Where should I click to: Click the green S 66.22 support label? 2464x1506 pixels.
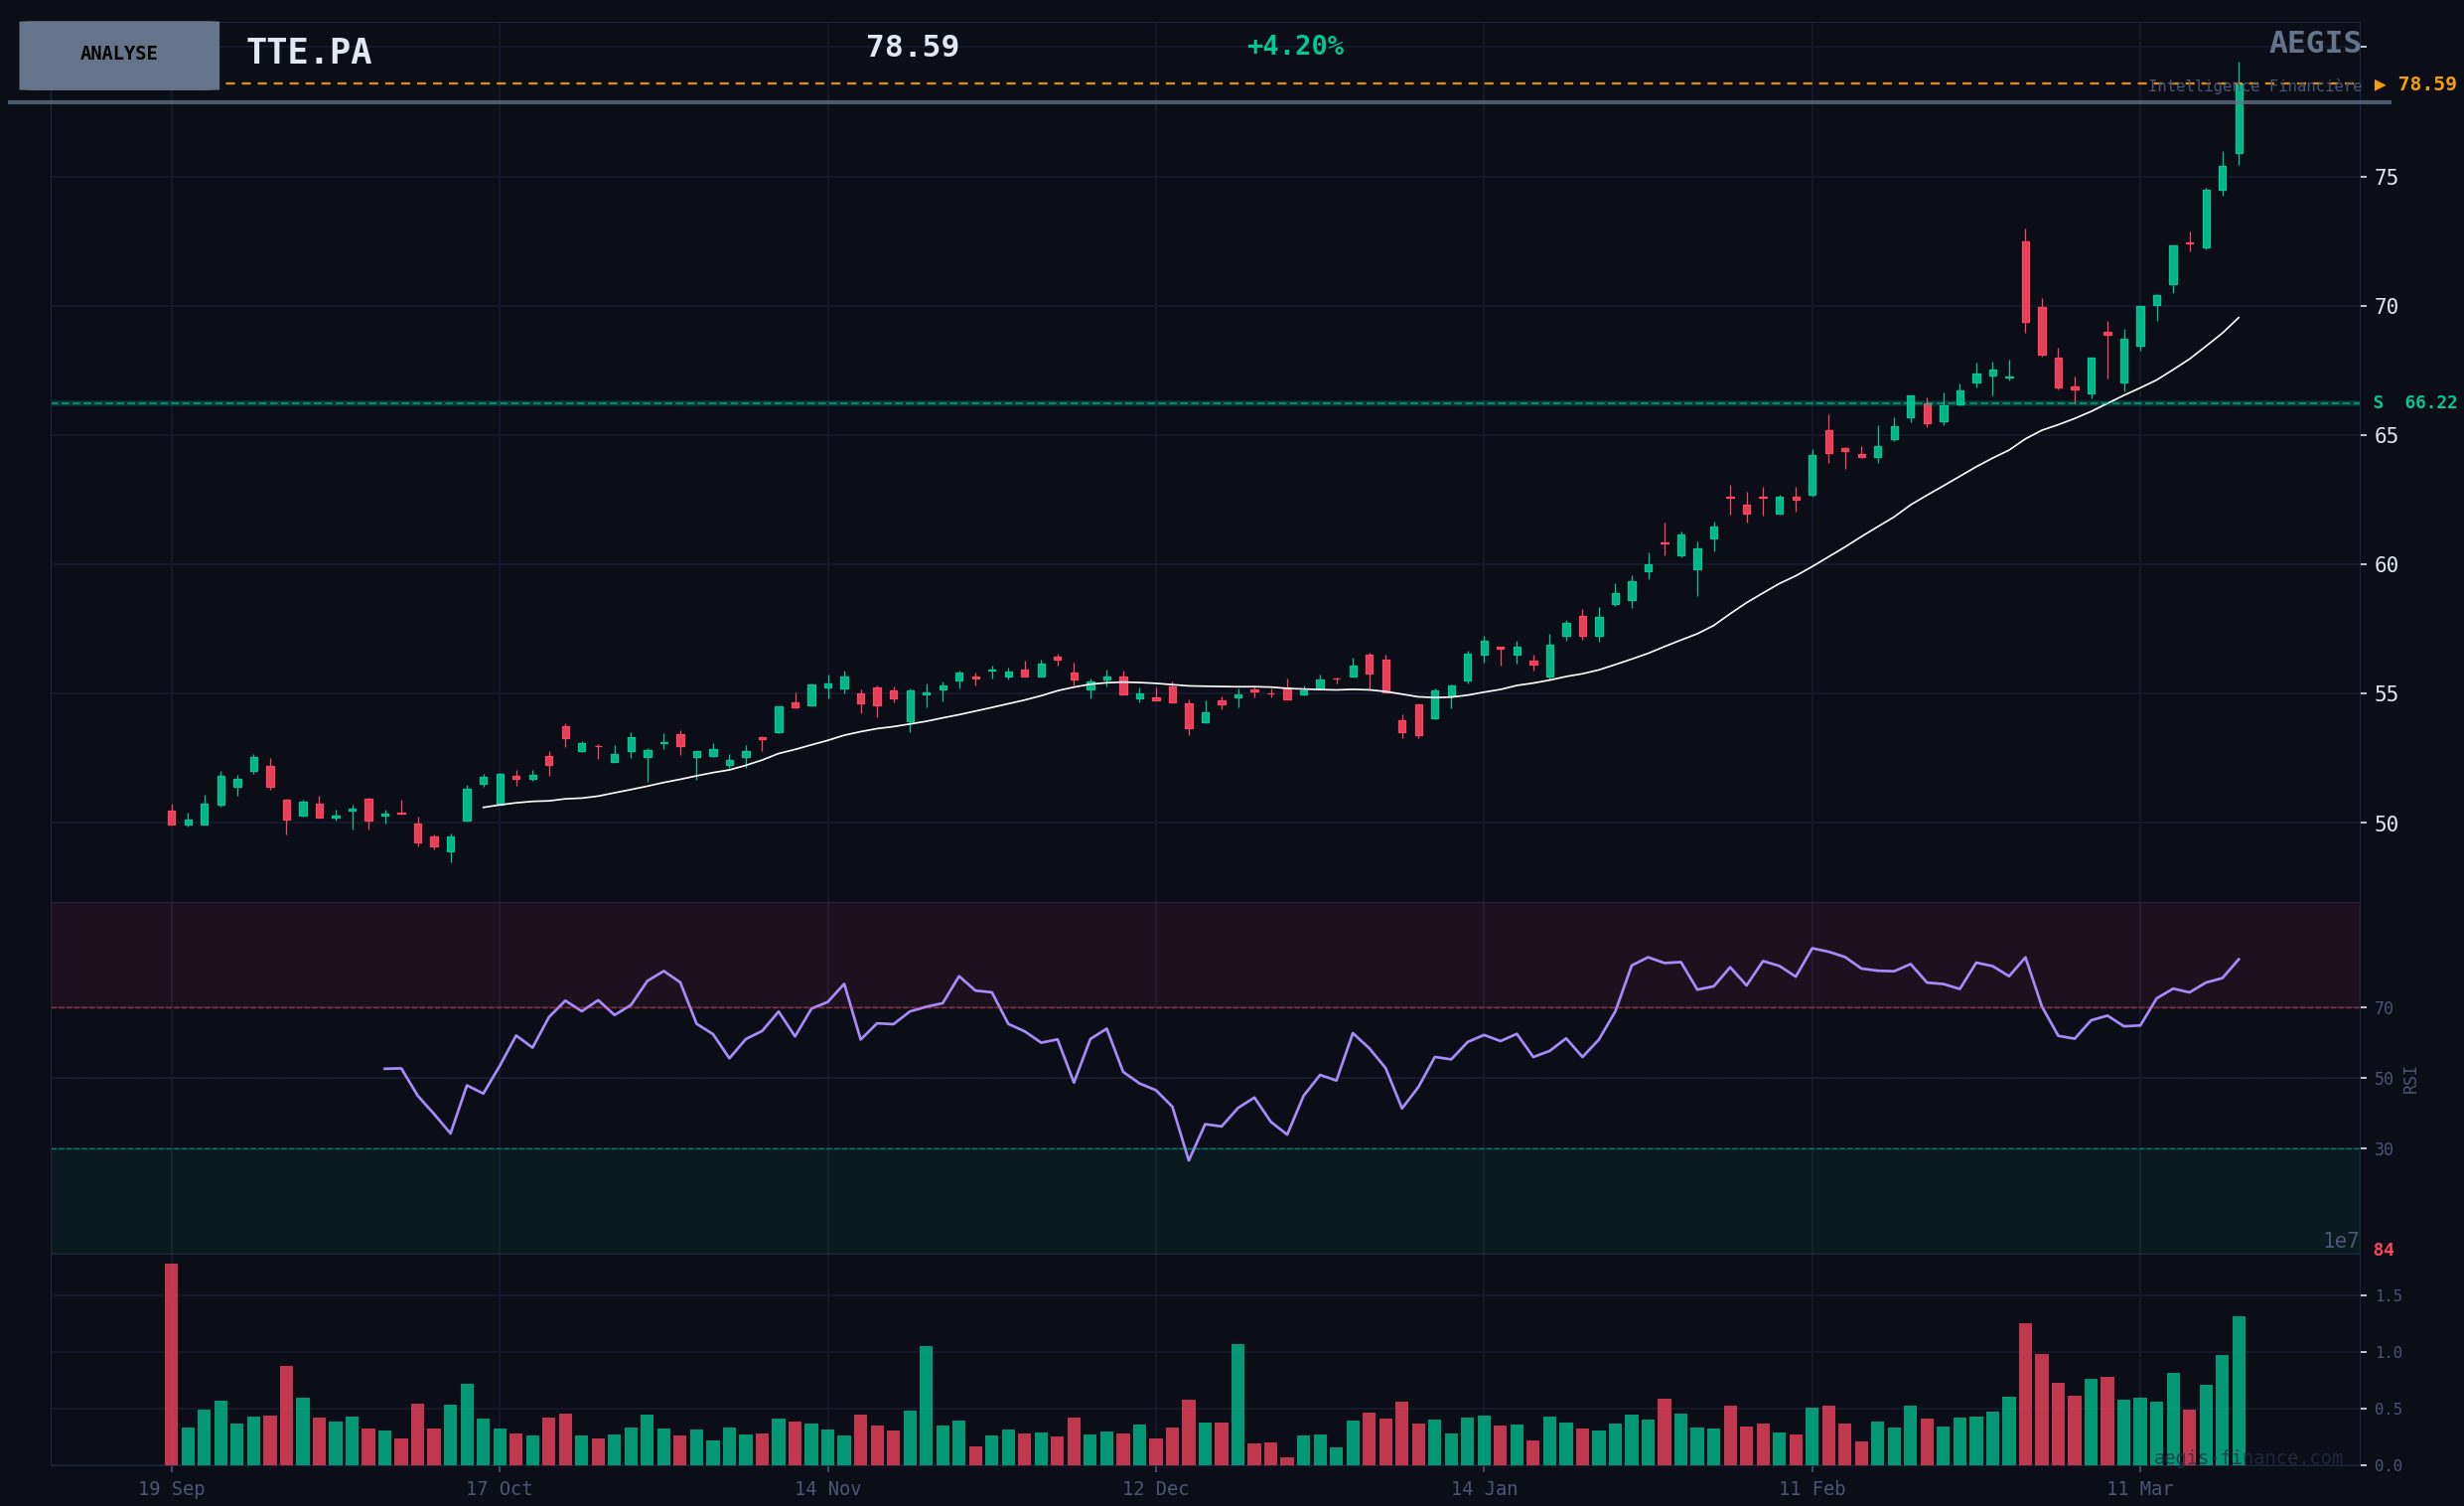tap(2414, 403)
